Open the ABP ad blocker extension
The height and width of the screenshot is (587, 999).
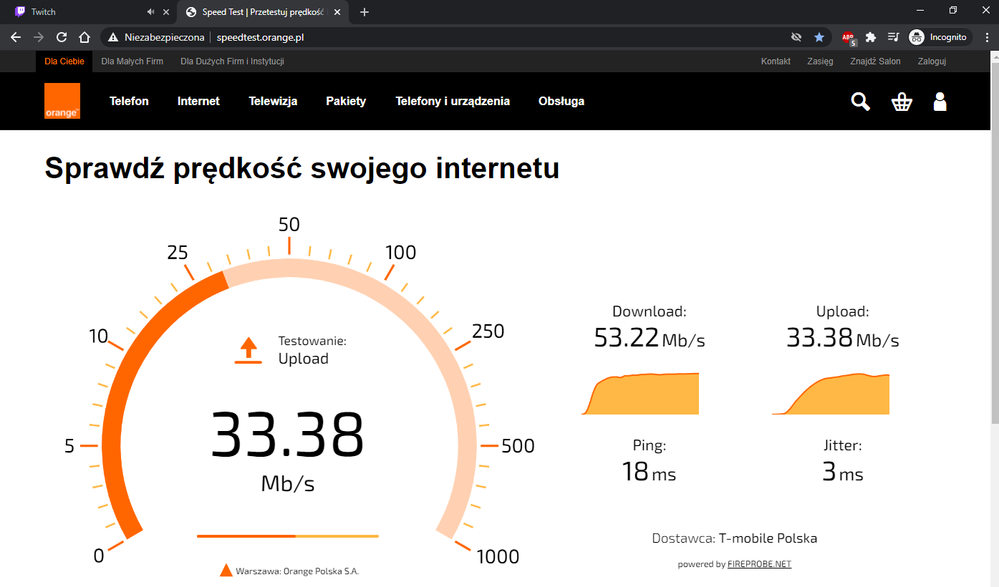pyautogui.click(x=848, y=38)
